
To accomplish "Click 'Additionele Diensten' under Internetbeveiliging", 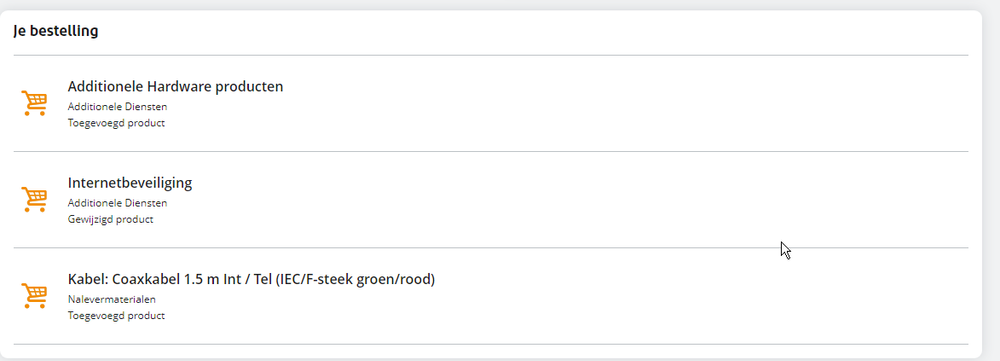I will pos(117,203).
